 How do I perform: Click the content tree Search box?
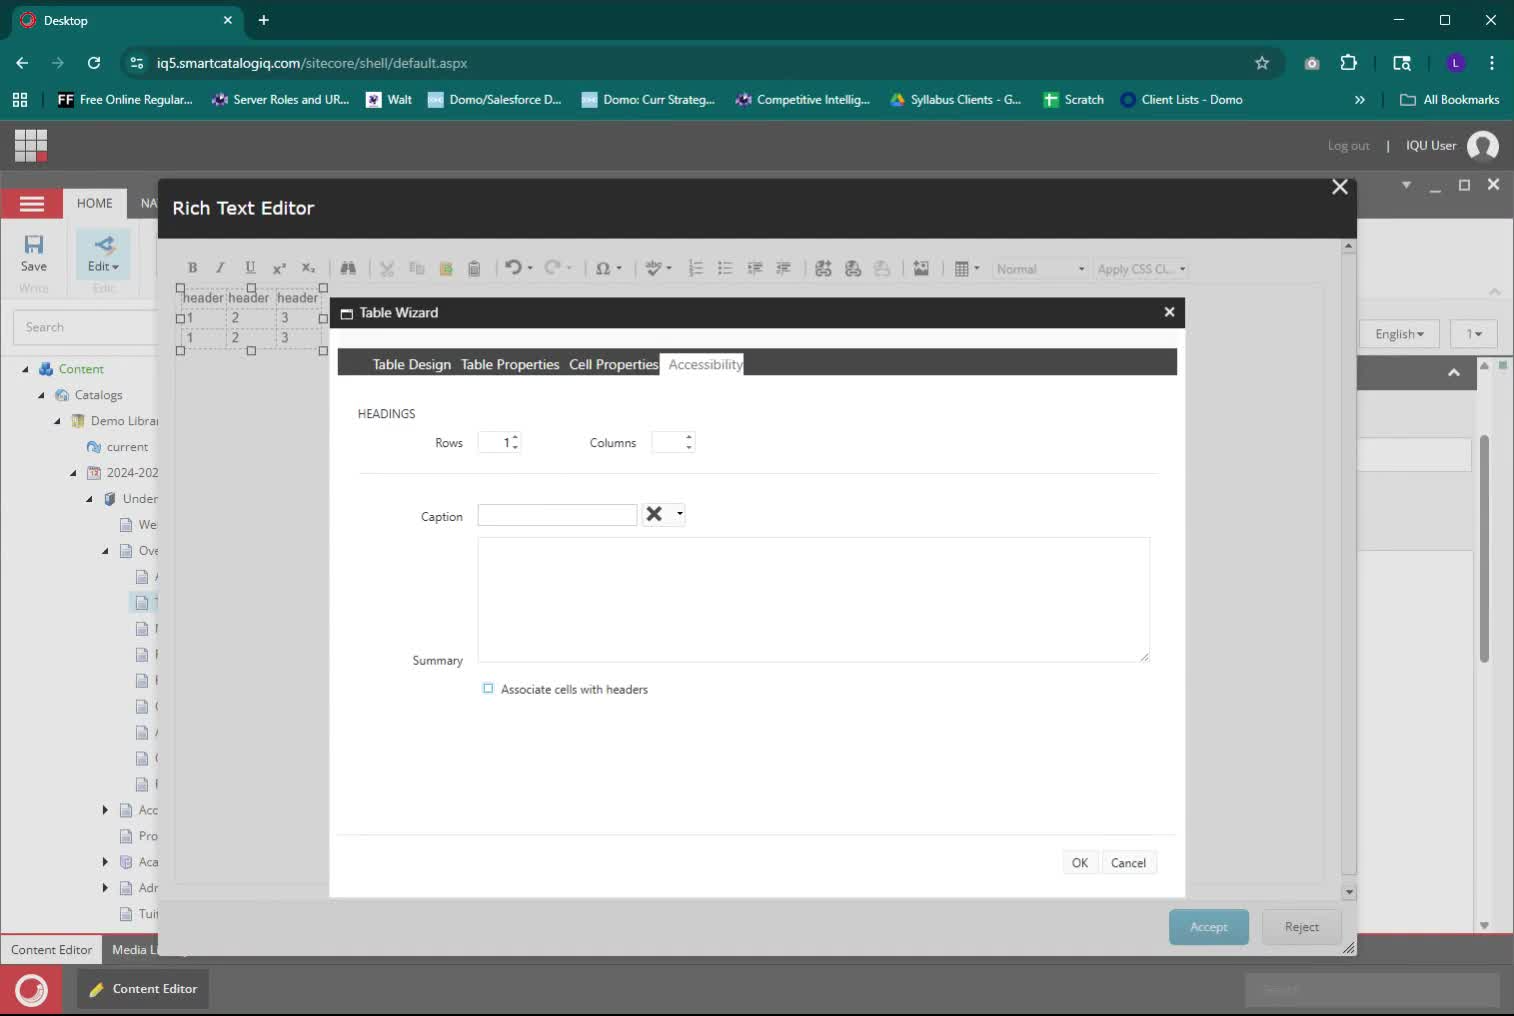tap(85, 327)
